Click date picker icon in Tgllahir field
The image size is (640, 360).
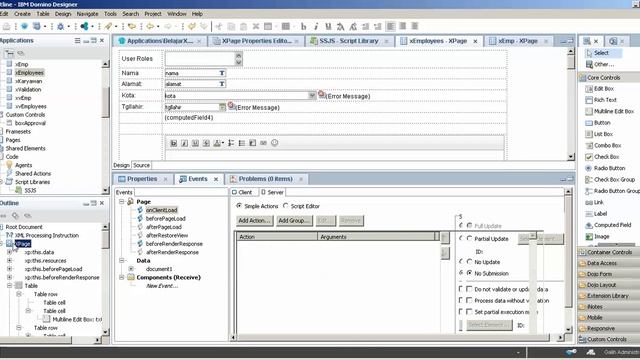pyautogui.click(x=222, y=107)
